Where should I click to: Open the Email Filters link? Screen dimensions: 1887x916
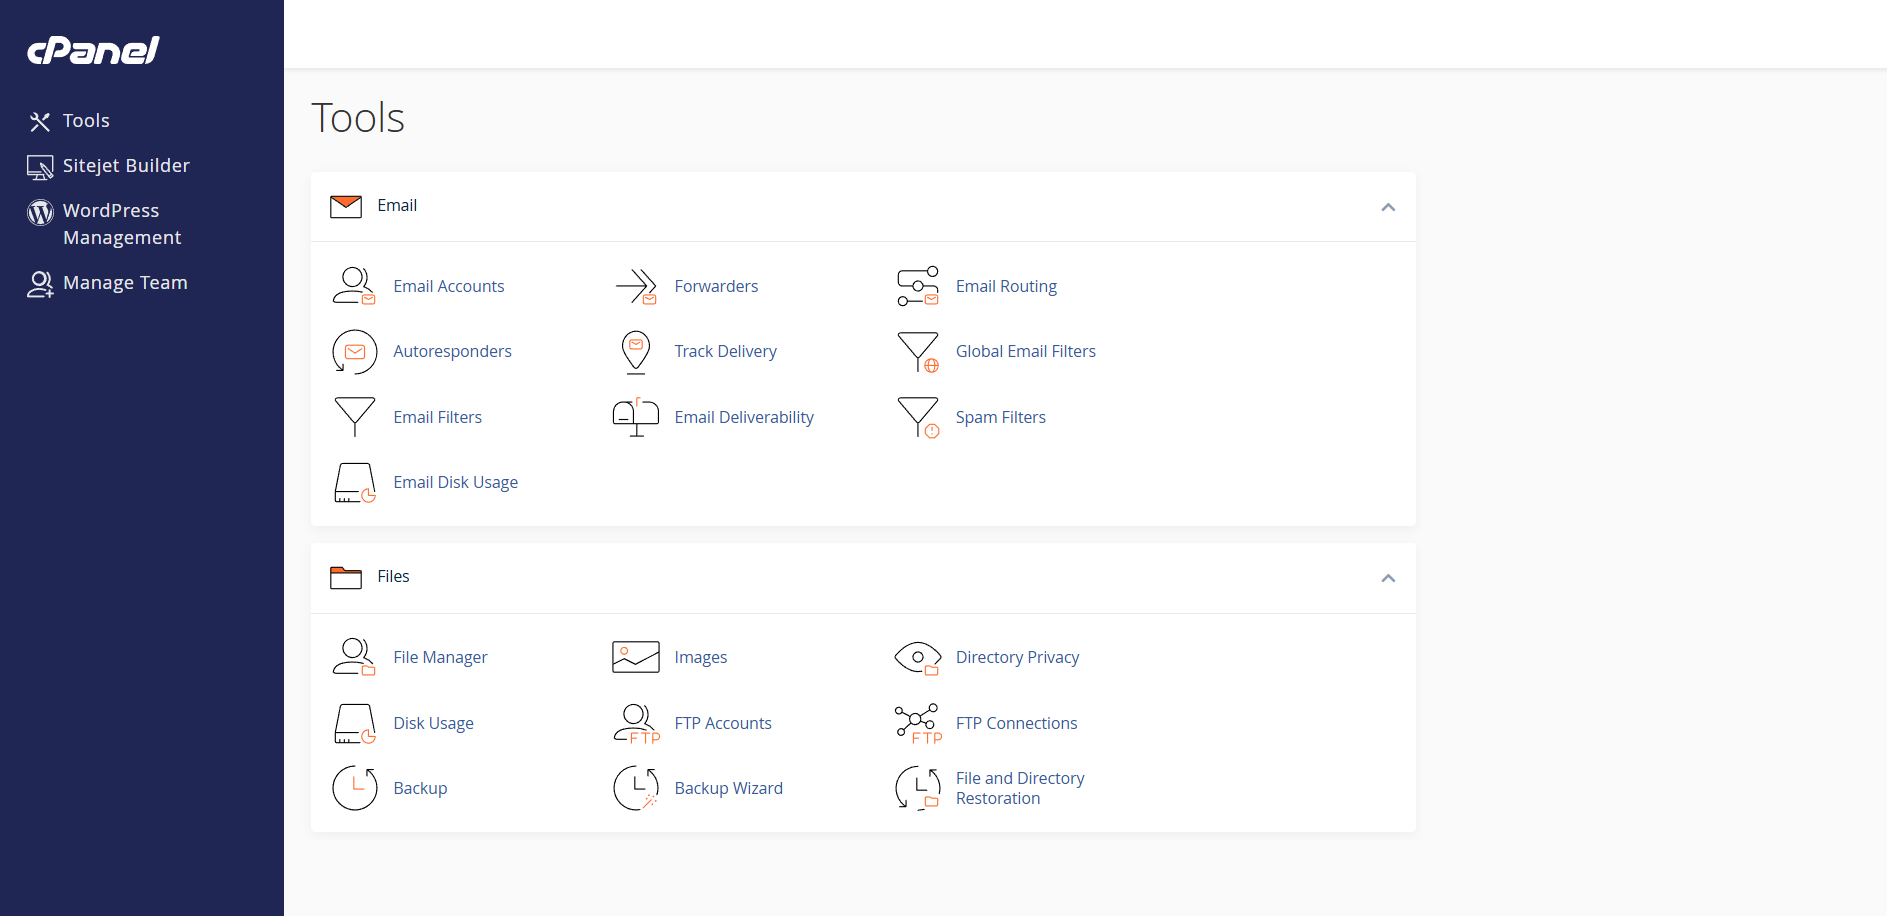tap(437, 417)
